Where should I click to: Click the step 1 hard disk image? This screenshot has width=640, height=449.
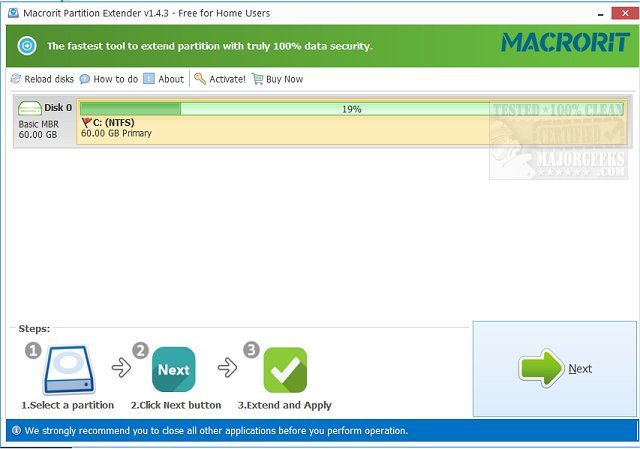point(69,370)
